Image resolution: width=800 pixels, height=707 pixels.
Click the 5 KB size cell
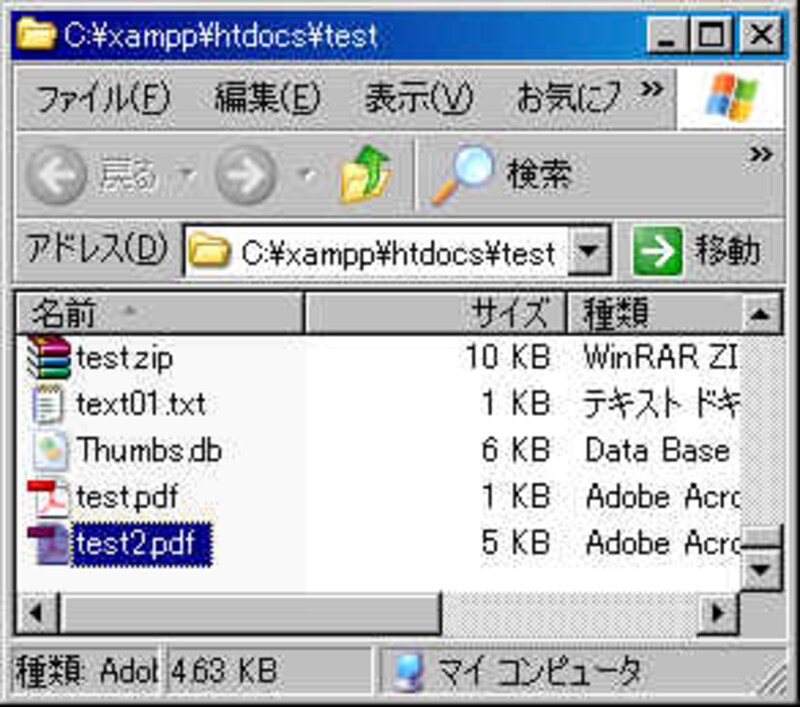click(x=516, y=542)
